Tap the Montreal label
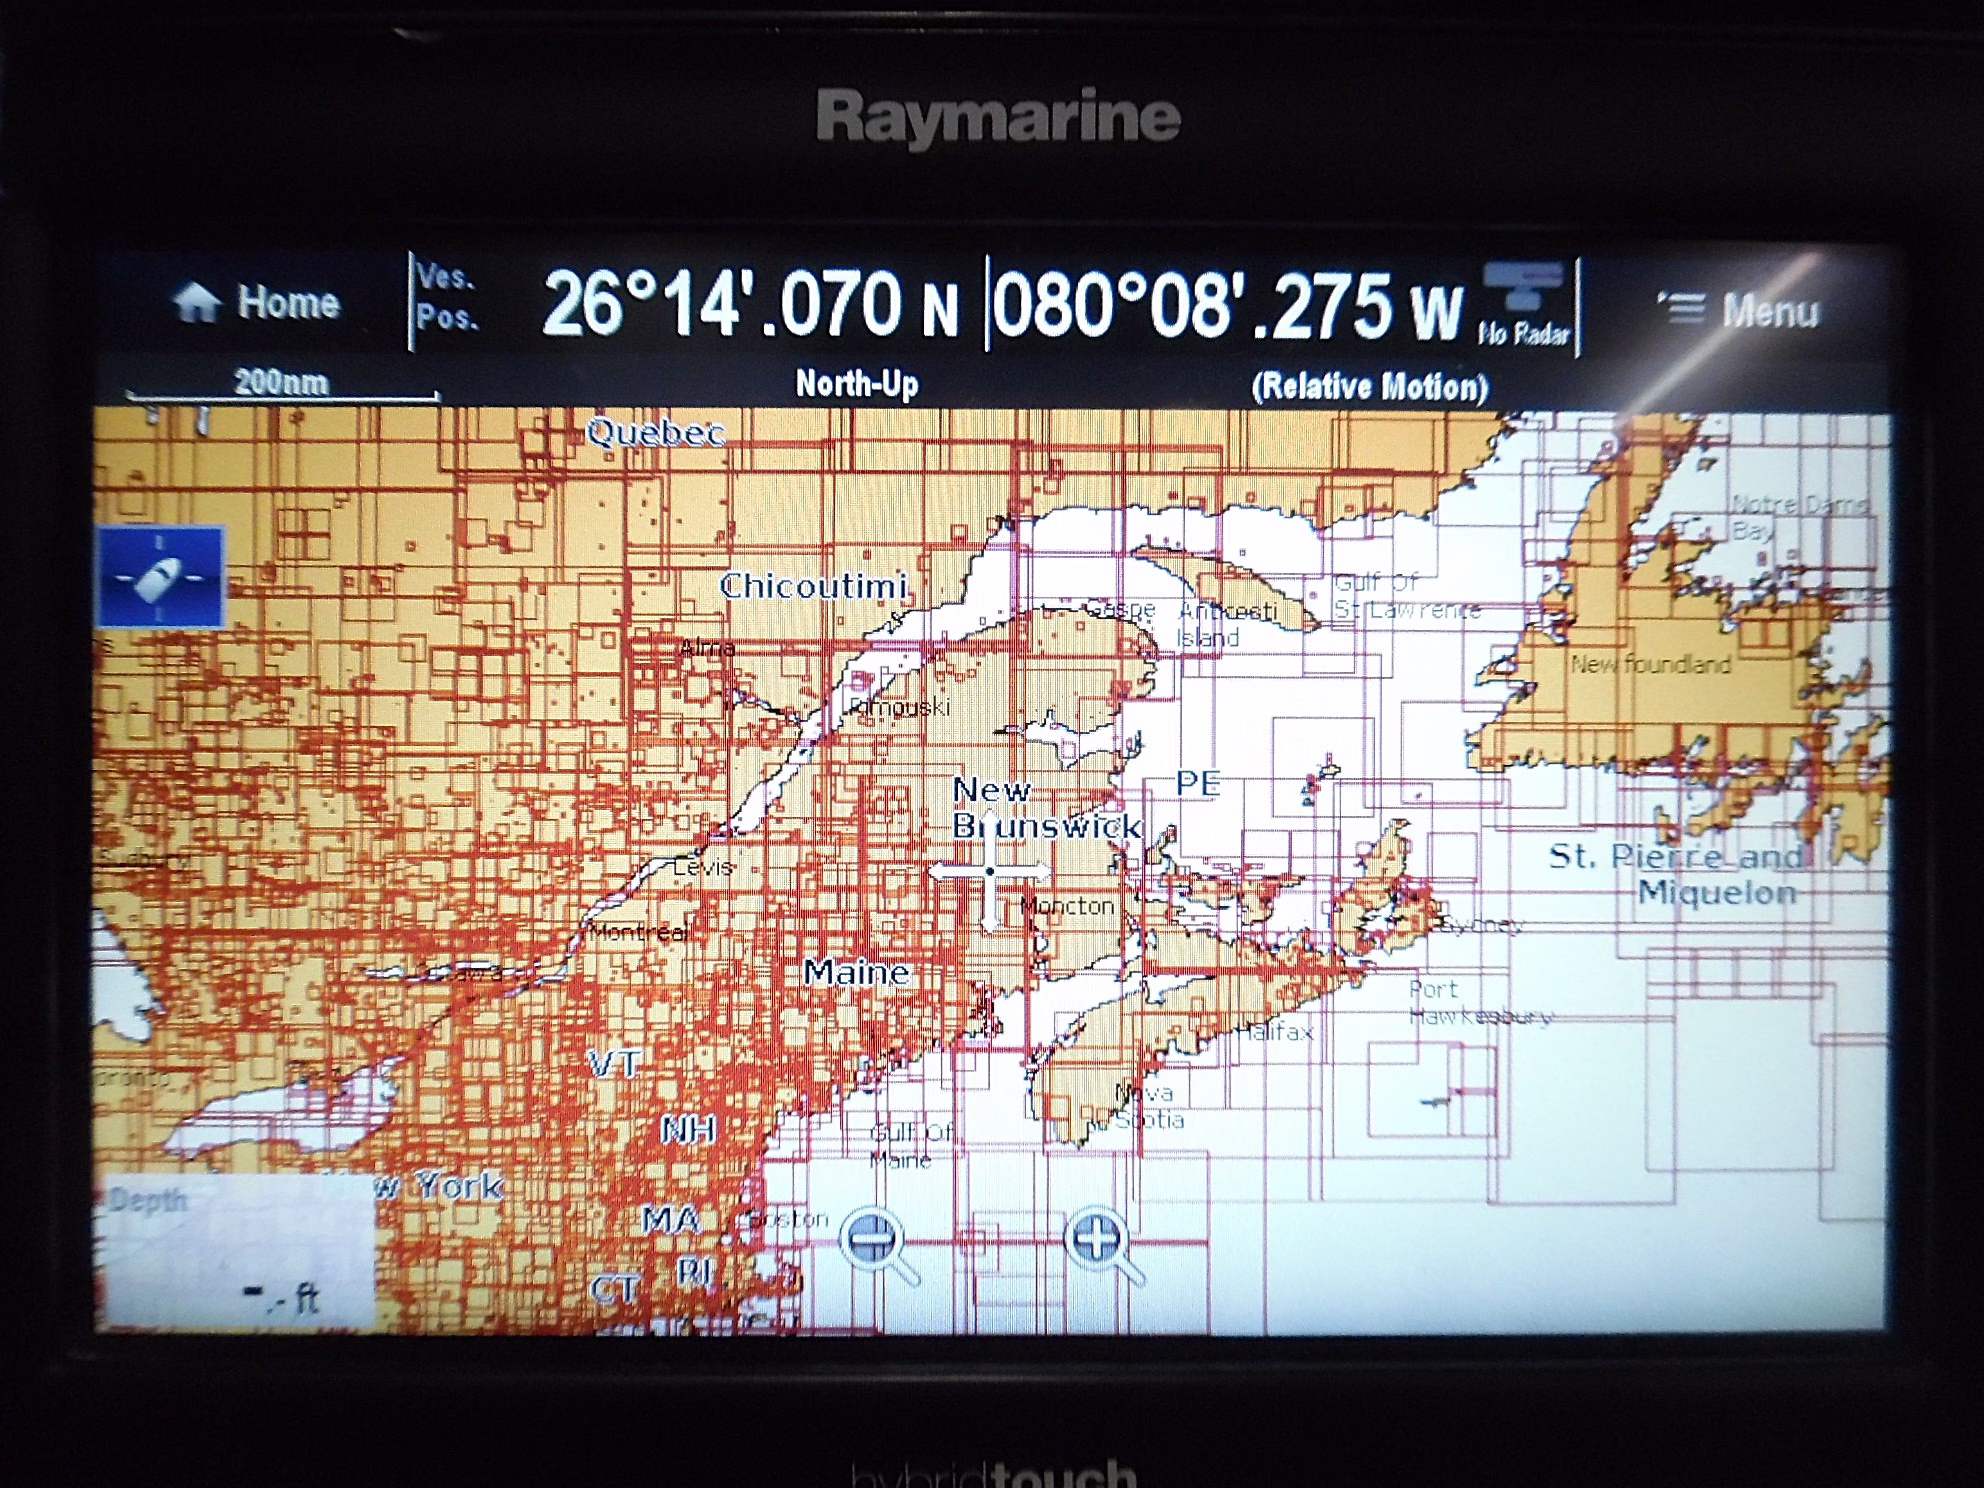1984x1488 pixels. (x=639, y=932)
